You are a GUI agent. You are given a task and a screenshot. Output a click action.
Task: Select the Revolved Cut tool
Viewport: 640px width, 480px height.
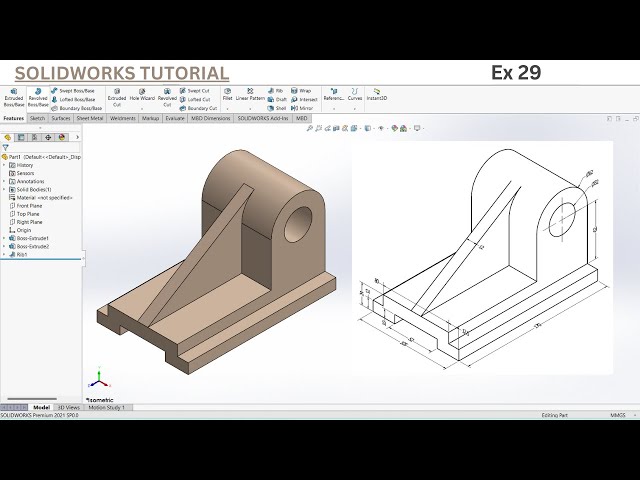[x=167, y=98]
